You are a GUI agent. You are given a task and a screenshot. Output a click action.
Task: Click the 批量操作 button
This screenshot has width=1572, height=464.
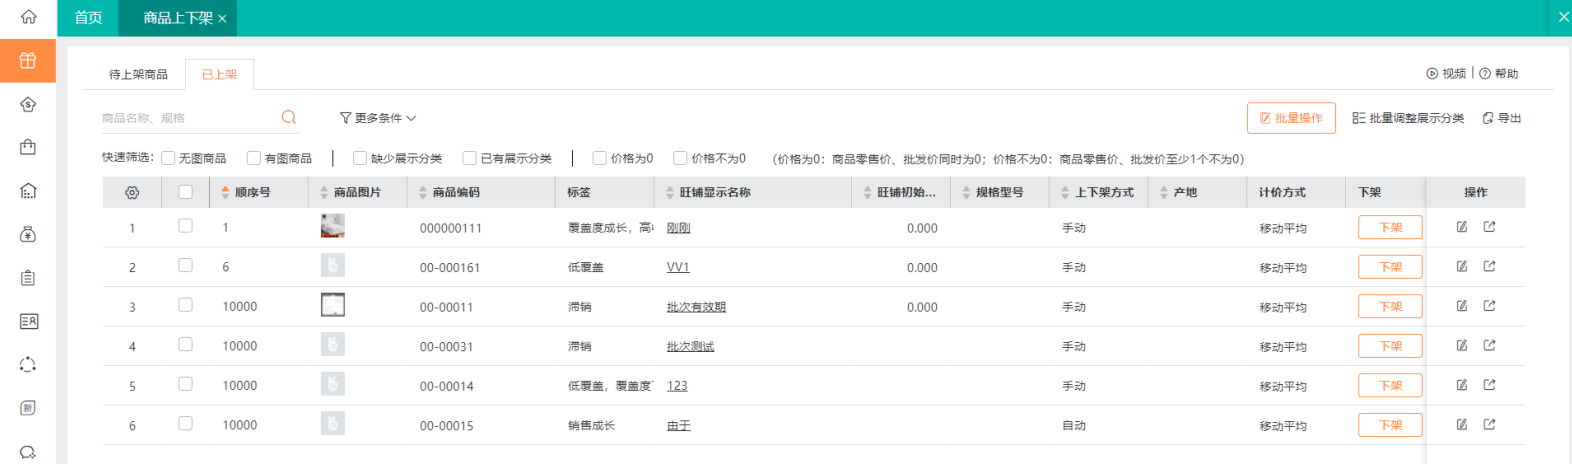click(1291, 118)
